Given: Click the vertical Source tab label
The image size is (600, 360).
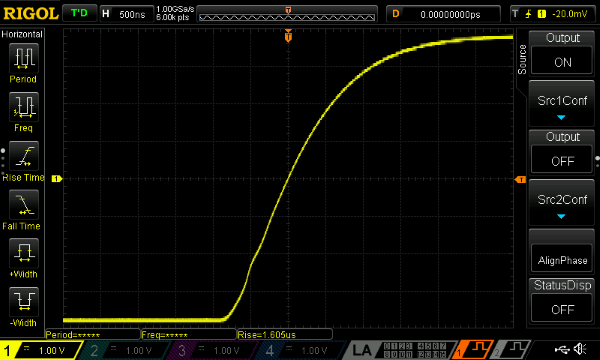Looking at the screenshot, I should (x=522, y=59).
